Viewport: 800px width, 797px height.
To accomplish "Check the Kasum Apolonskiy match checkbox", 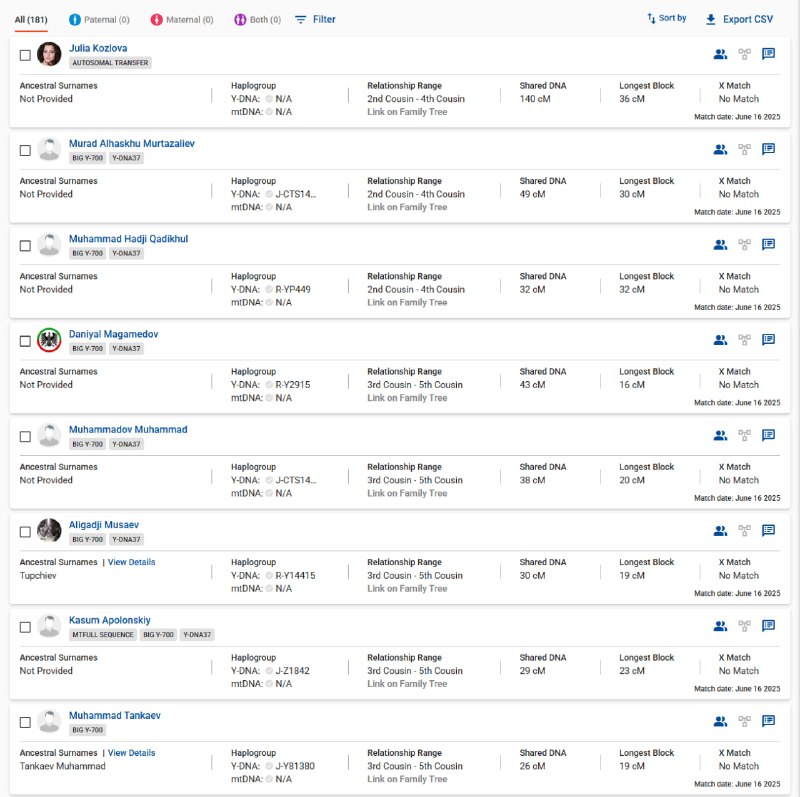I will 25,627.
